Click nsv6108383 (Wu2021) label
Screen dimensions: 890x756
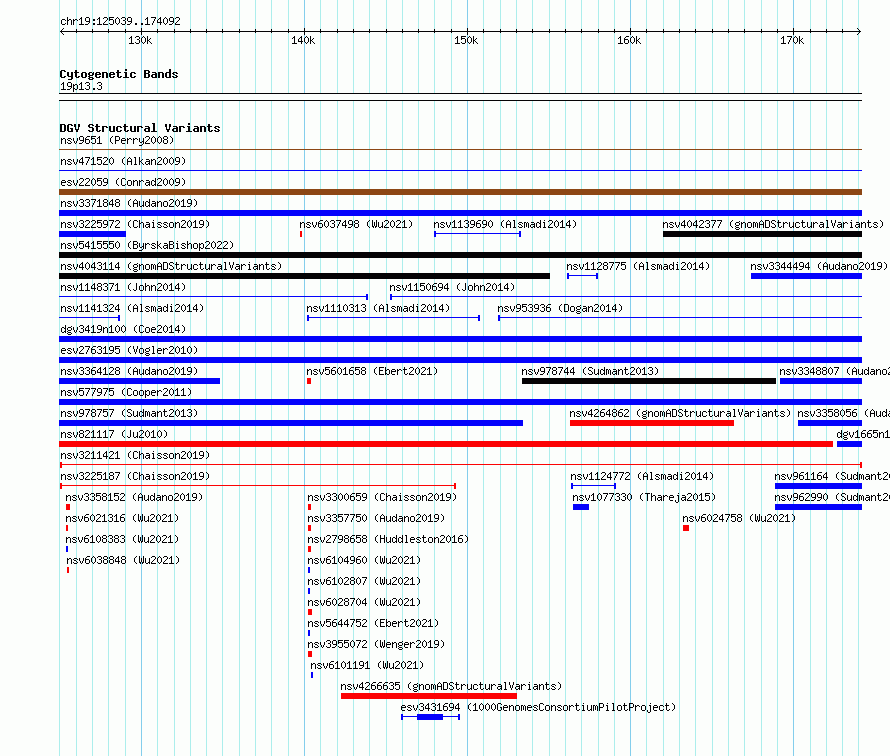click(x=122, y=539)
